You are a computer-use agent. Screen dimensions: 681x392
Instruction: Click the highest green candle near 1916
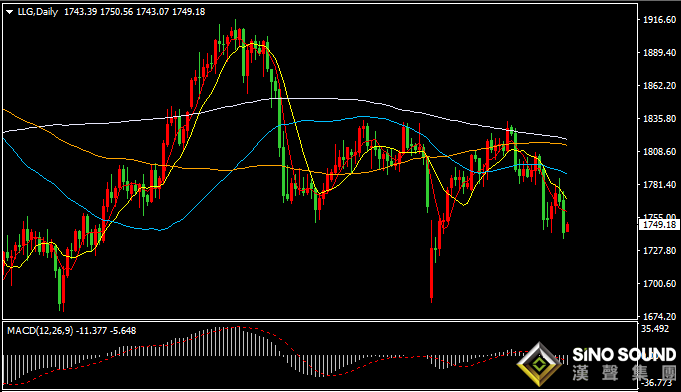[235, 34]
